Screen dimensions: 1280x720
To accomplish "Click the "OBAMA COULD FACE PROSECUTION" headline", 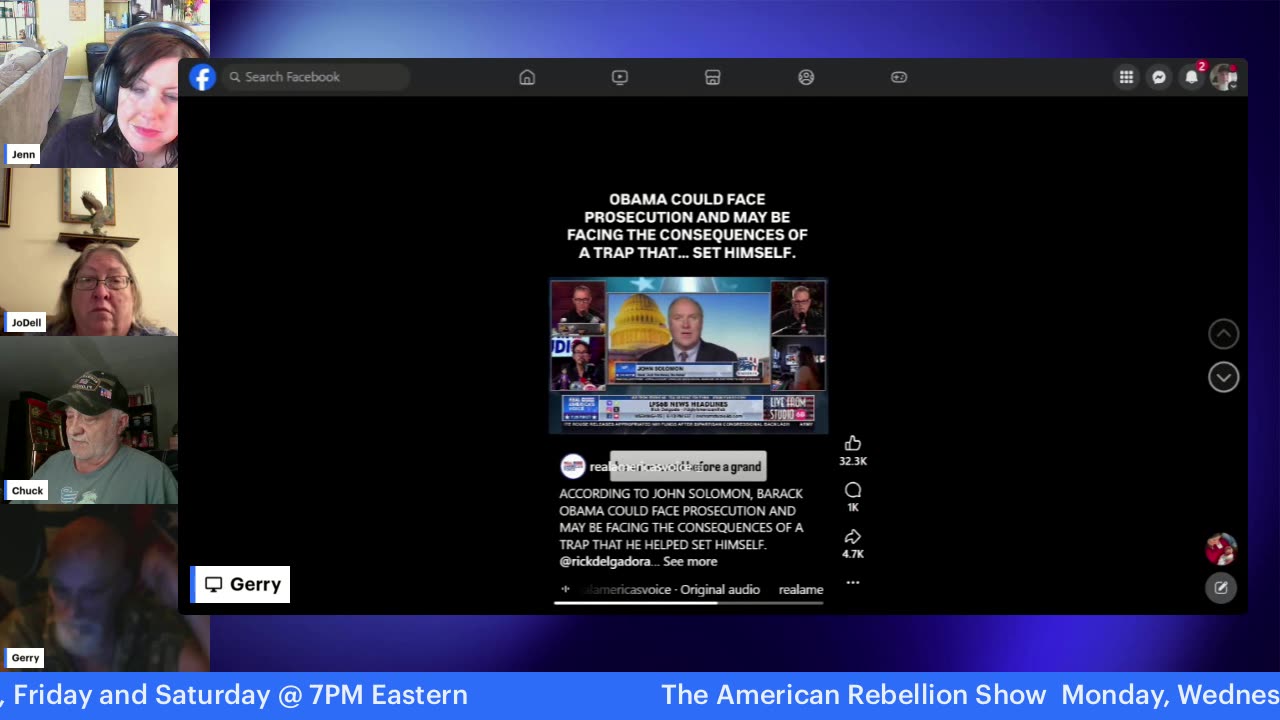I will point(687,226).
